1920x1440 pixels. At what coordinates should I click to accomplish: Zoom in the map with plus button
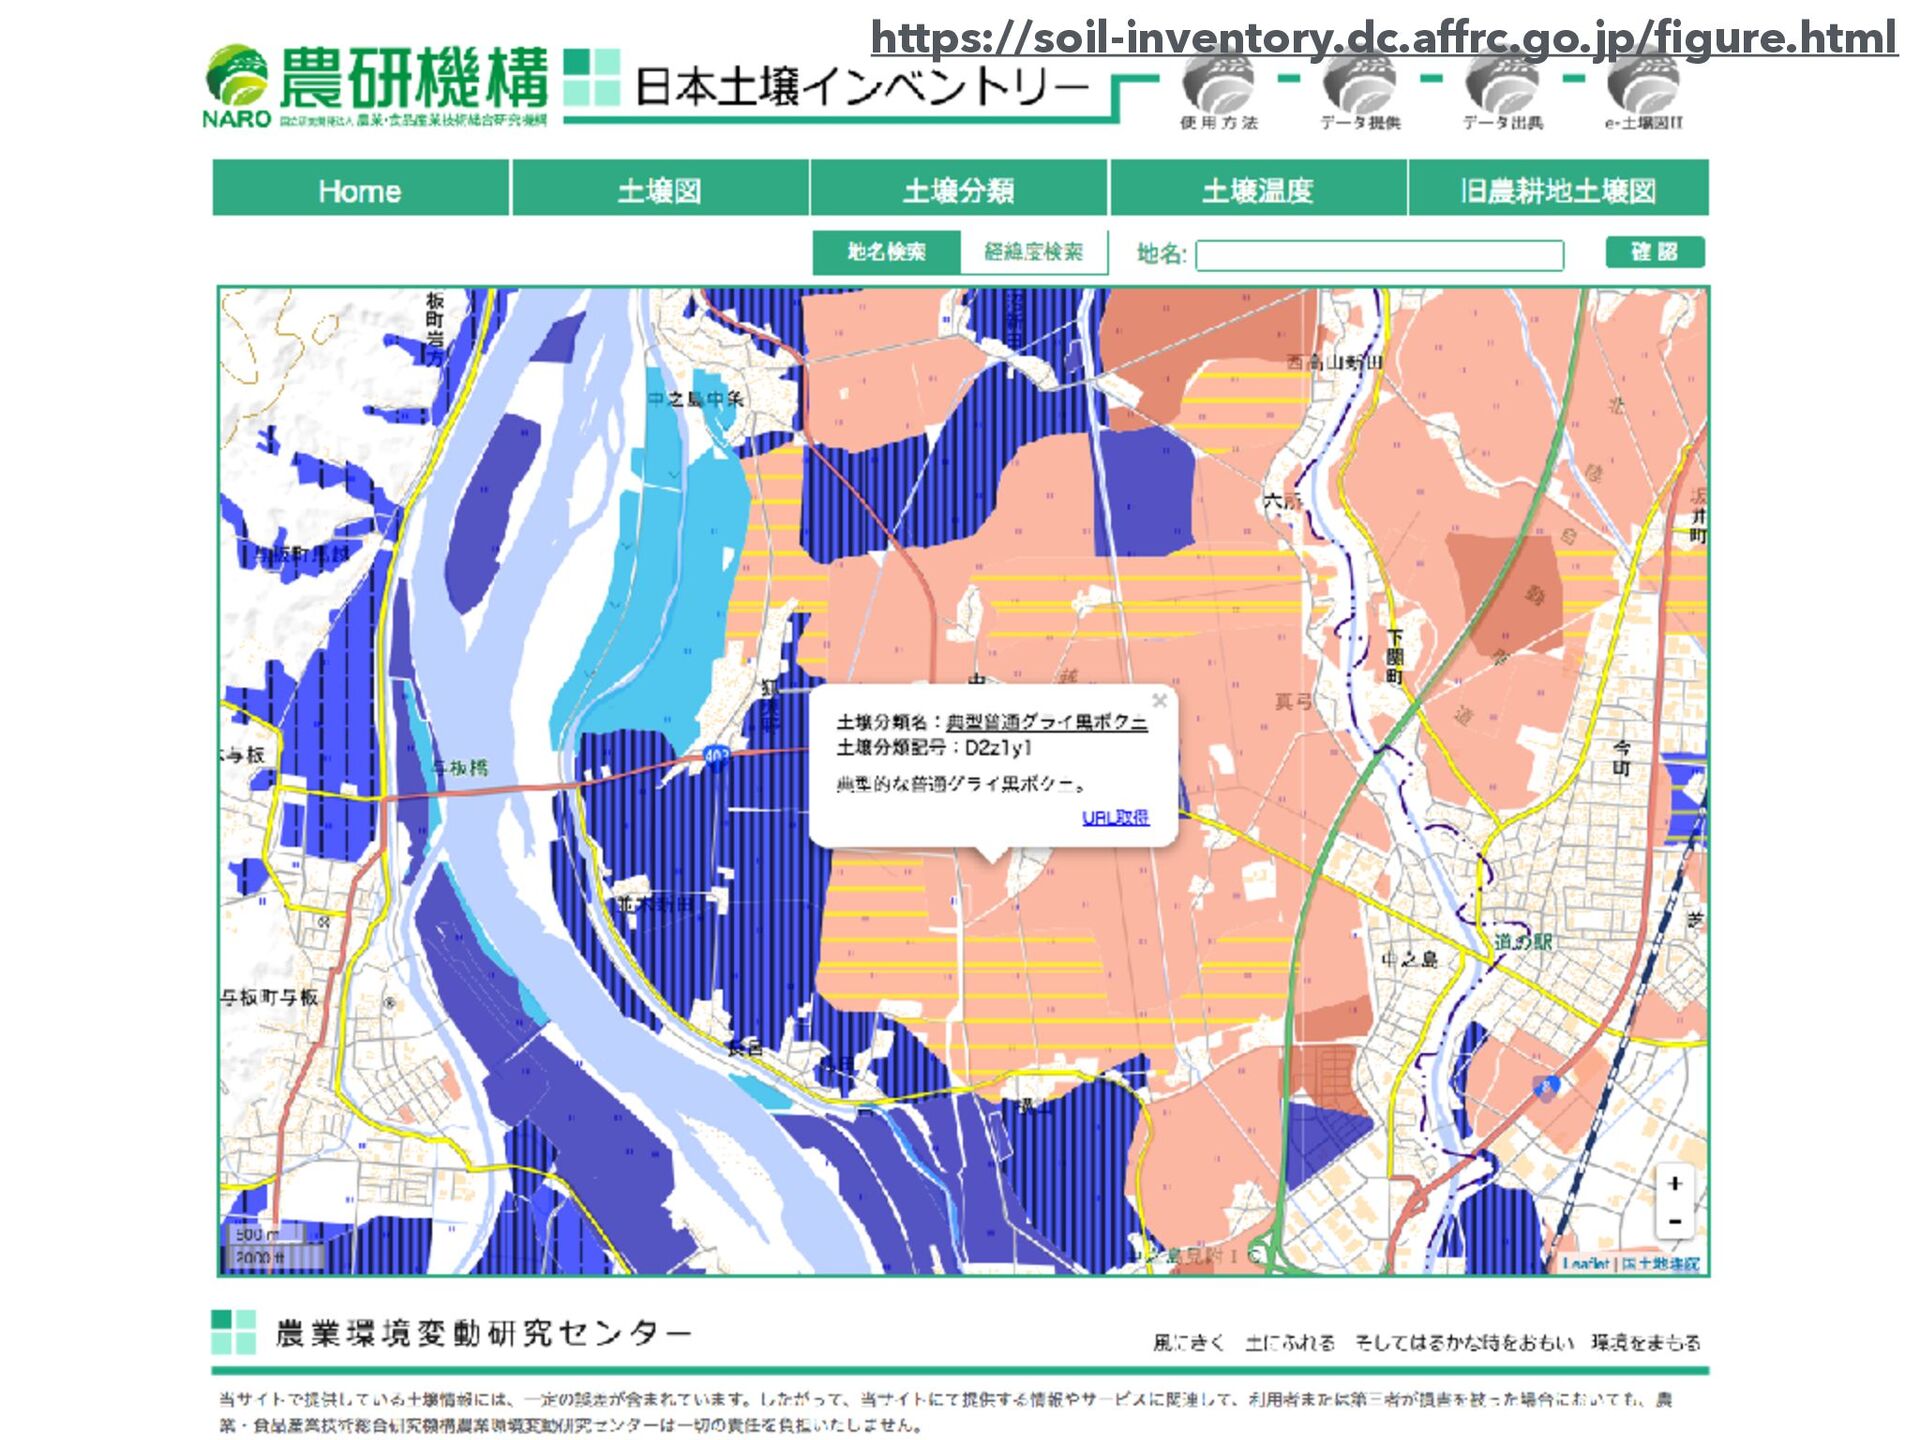(1675, 1184)
